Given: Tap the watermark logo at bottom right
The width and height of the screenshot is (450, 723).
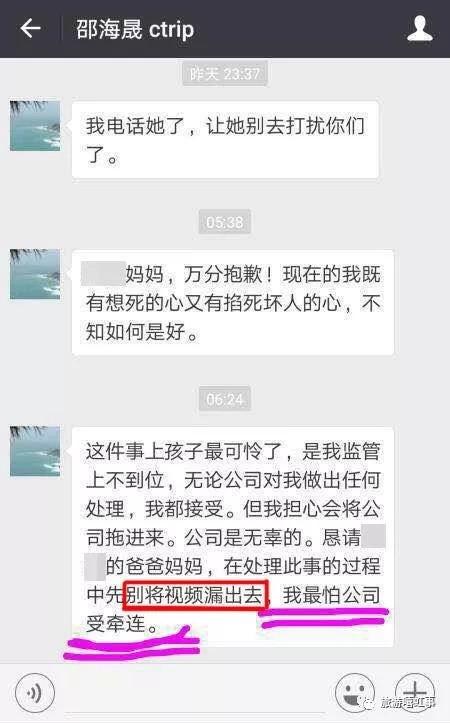Looking at the screenshot, I should coord(399,703).
